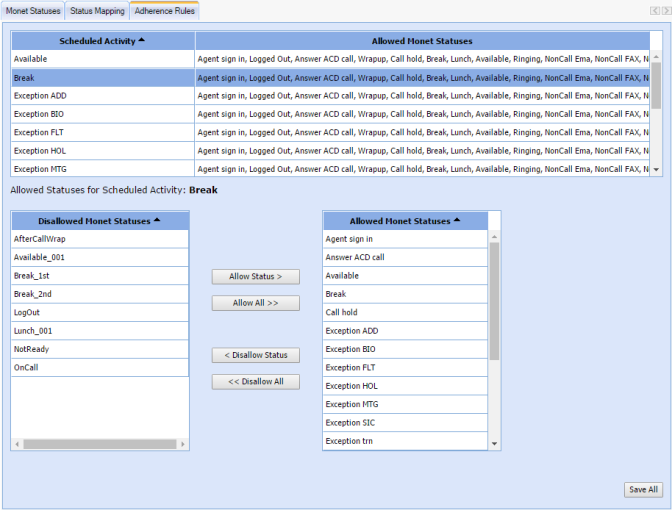Image resolution: width=672 pixels, height=510 pixels.
Task: Click the Allow Status > button
Action: [x=255, y=276]
